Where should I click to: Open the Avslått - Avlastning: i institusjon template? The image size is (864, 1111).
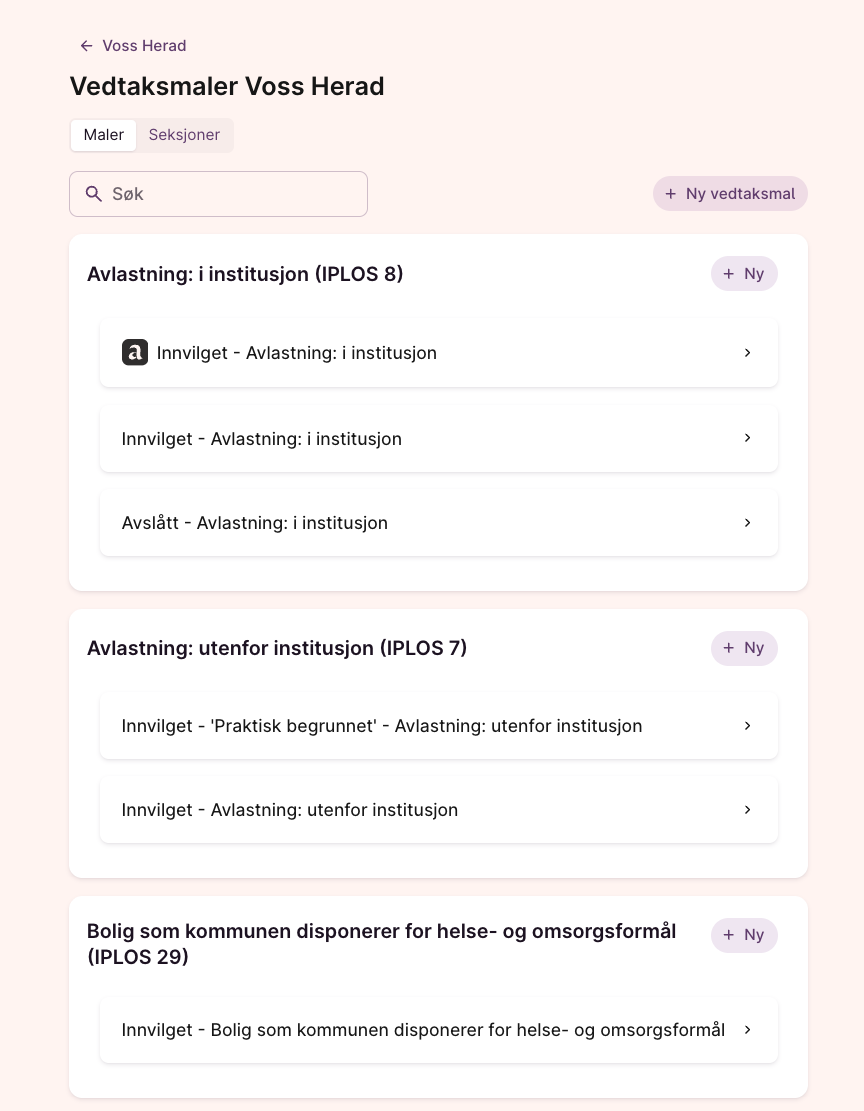point(255,523)
